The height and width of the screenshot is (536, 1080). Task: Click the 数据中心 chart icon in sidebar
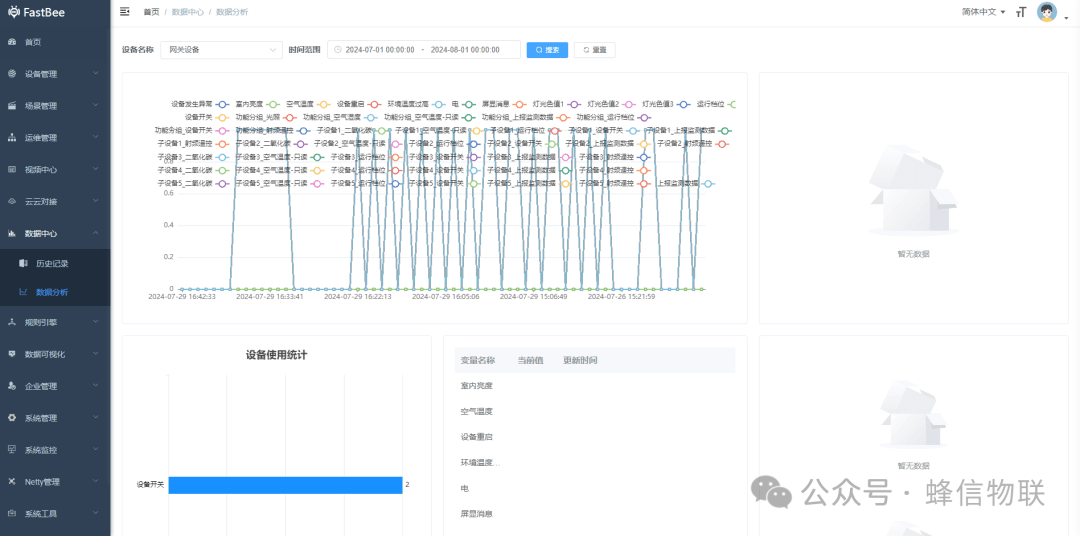click(12, 234)
